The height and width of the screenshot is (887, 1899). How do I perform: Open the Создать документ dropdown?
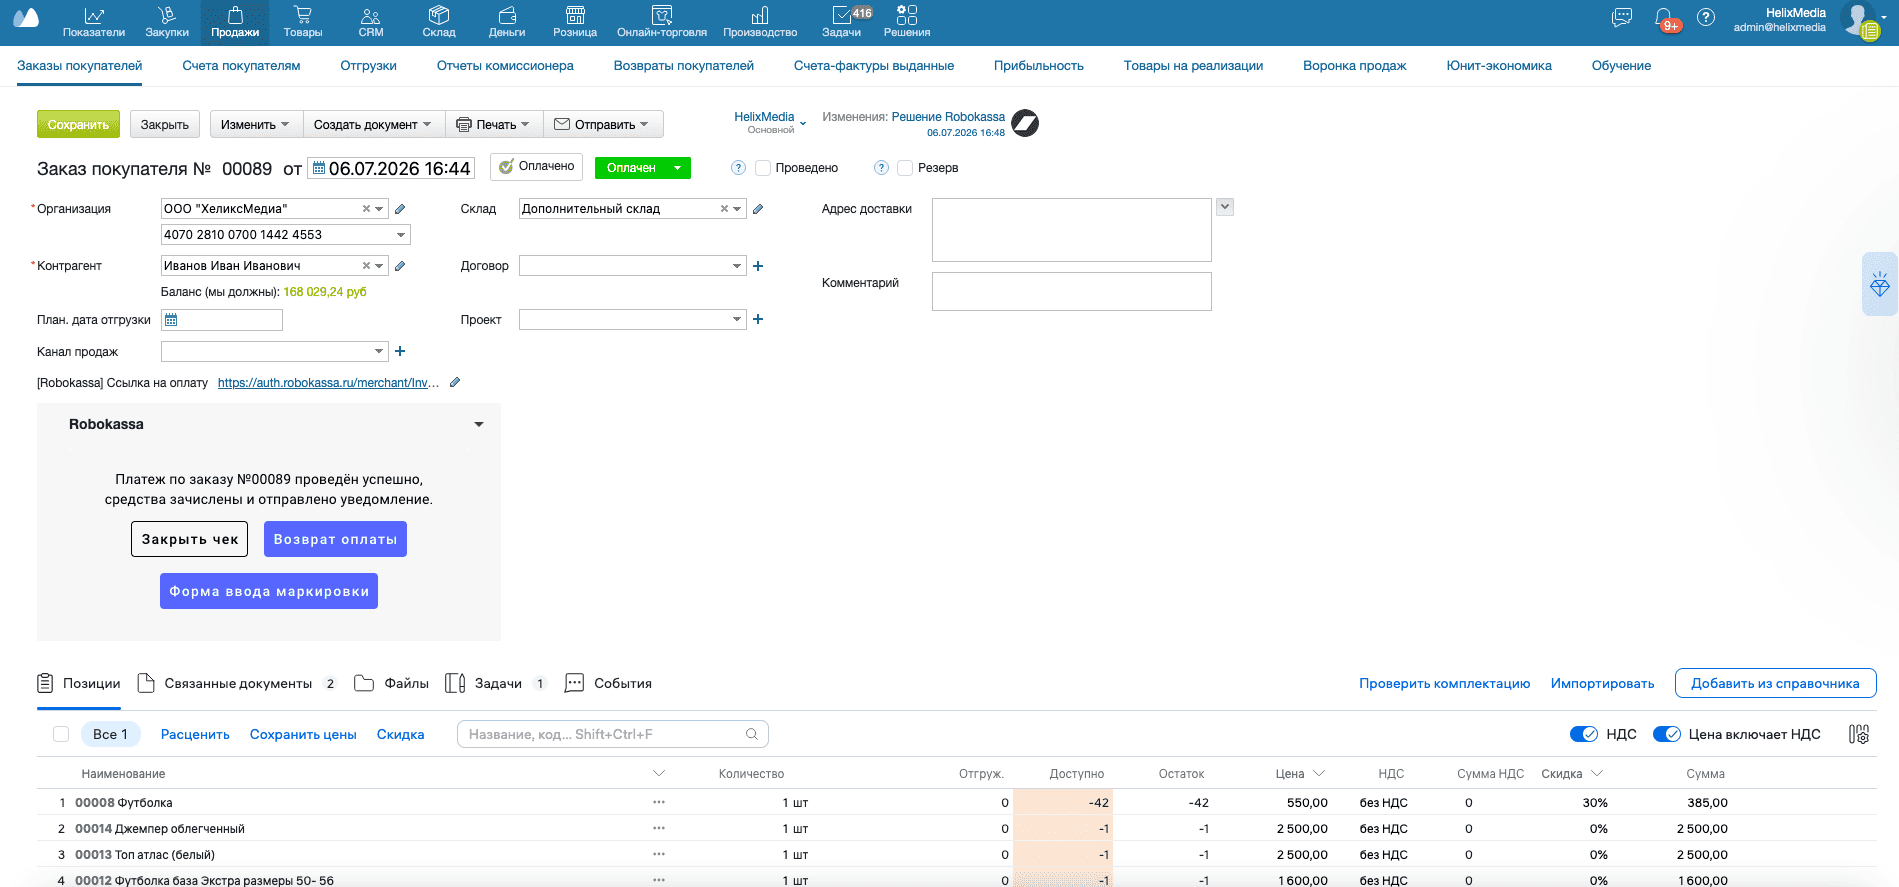(x=373, y=124)
